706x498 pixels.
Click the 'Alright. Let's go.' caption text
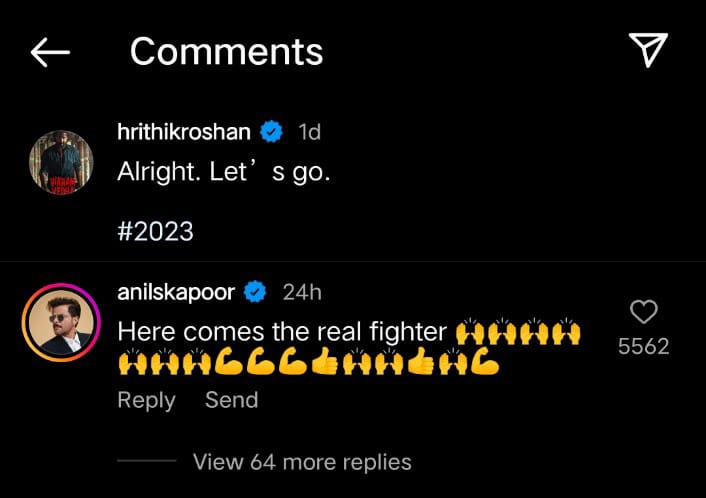pos(224,173)
